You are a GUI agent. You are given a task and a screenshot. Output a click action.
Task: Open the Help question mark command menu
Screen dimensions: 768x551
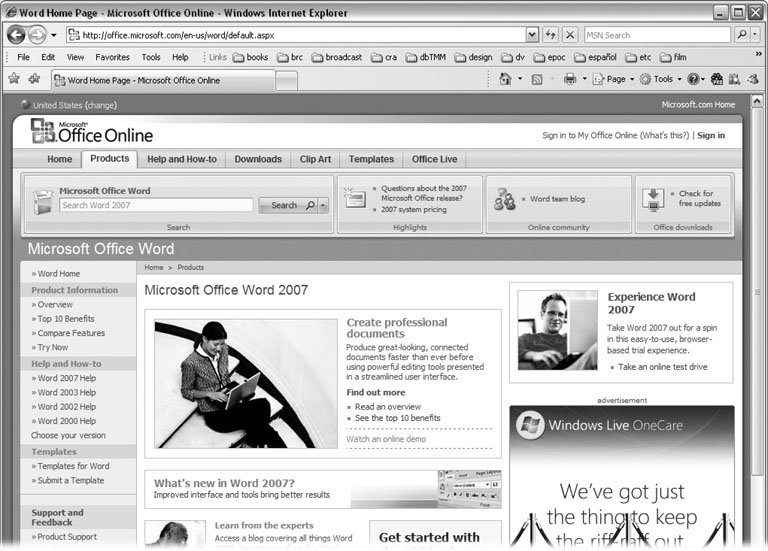(x=696, y=79)
